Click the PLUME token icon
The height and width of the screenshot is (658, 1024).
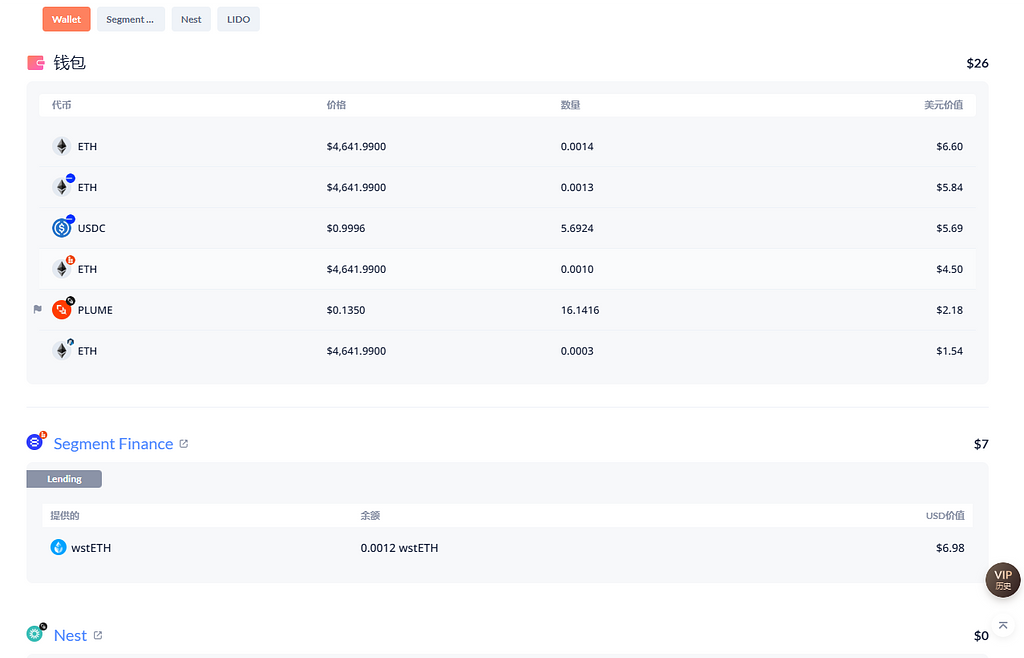point(62,310)
